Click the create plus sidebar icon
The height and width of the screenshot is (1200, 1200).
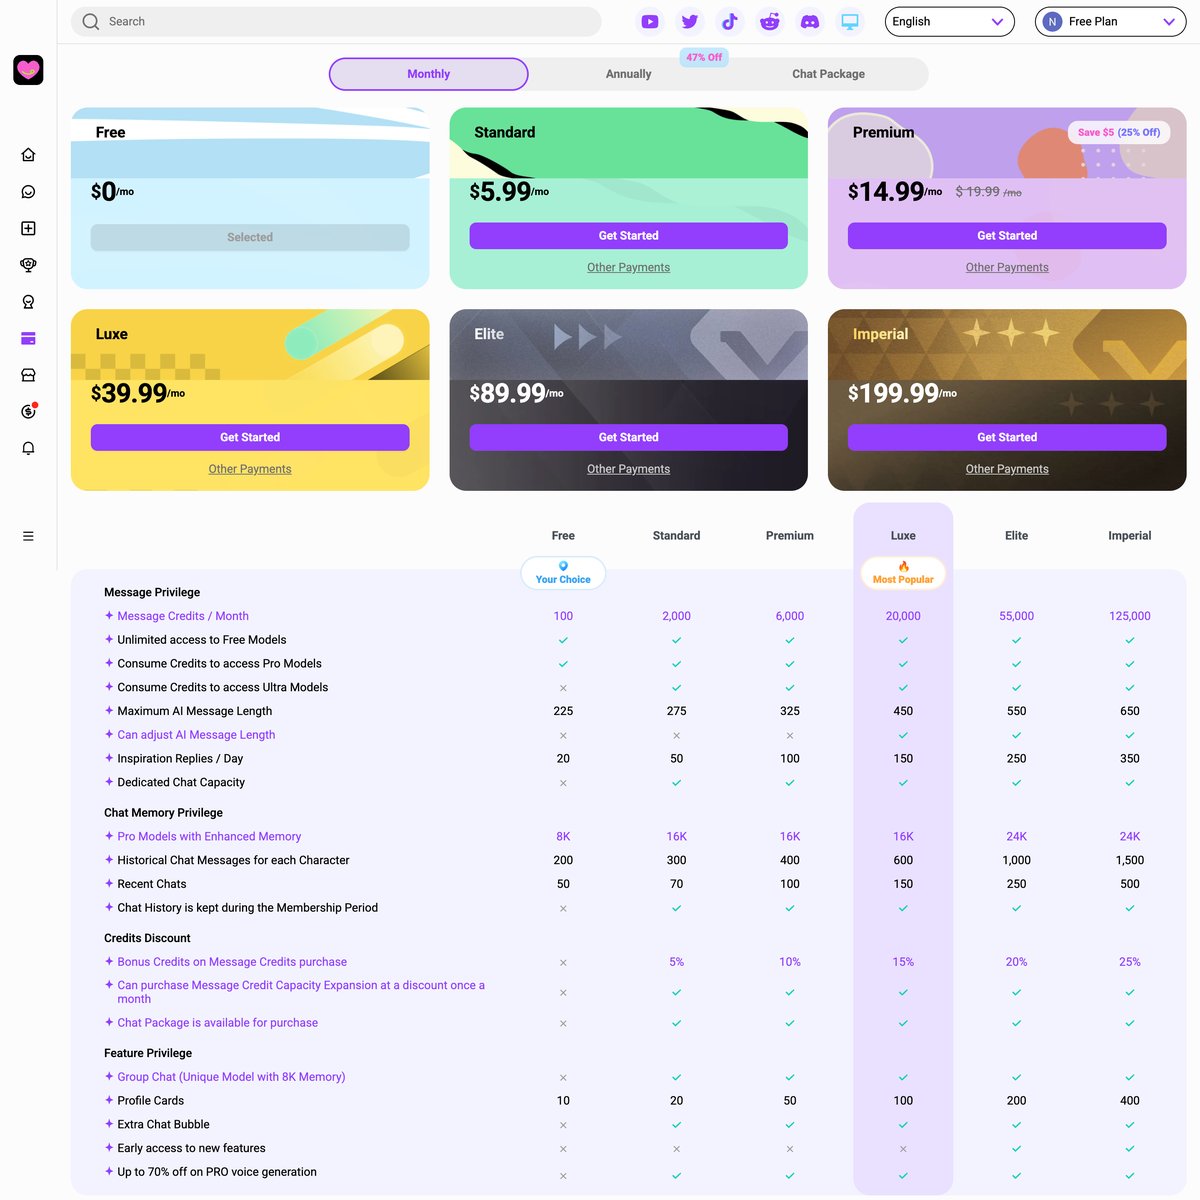28,228
